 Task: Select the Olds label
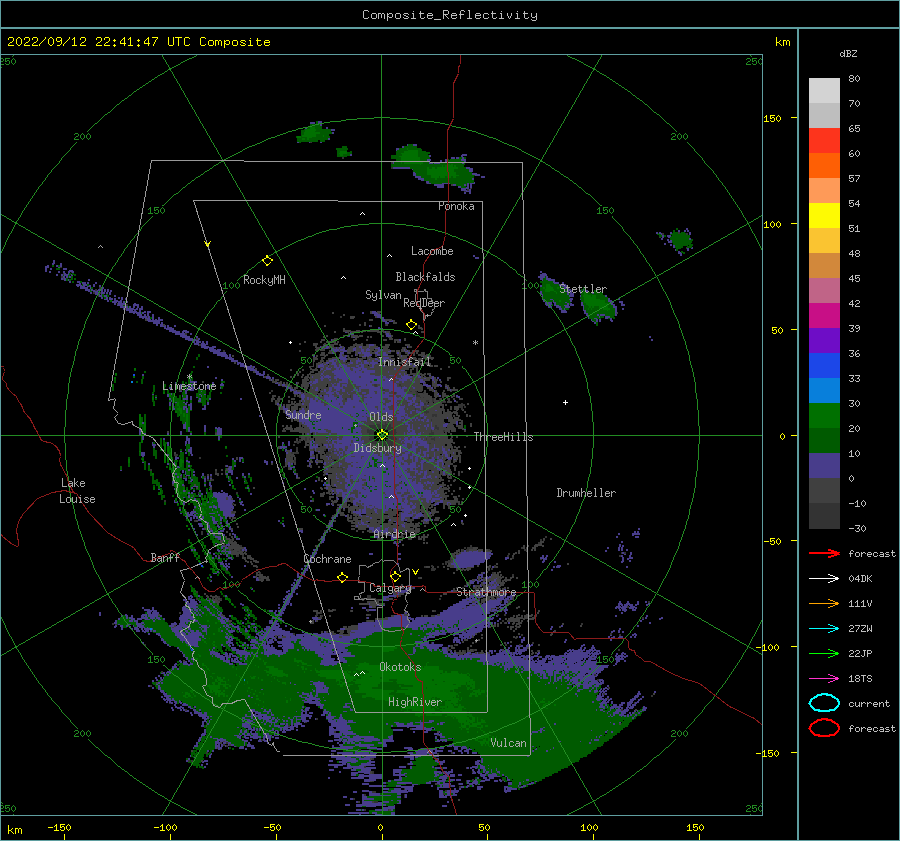[x=381, y=417]
